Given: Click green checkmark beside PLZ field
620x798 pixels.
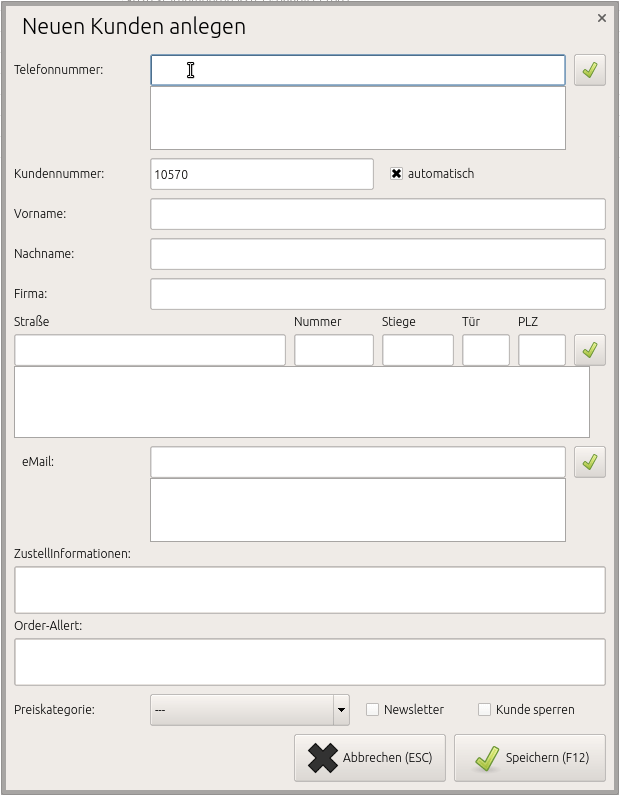Looking at the screenshot, I should pos(590,350).
